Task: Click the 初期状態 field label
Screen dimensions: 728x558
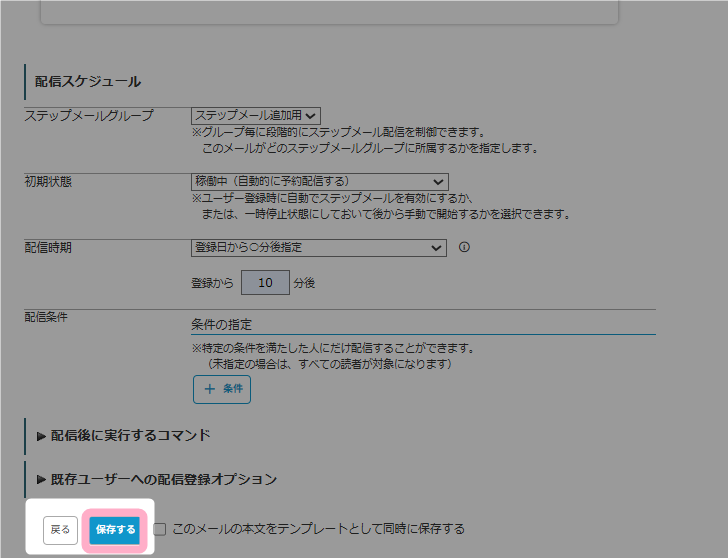Action: [48, 182]
